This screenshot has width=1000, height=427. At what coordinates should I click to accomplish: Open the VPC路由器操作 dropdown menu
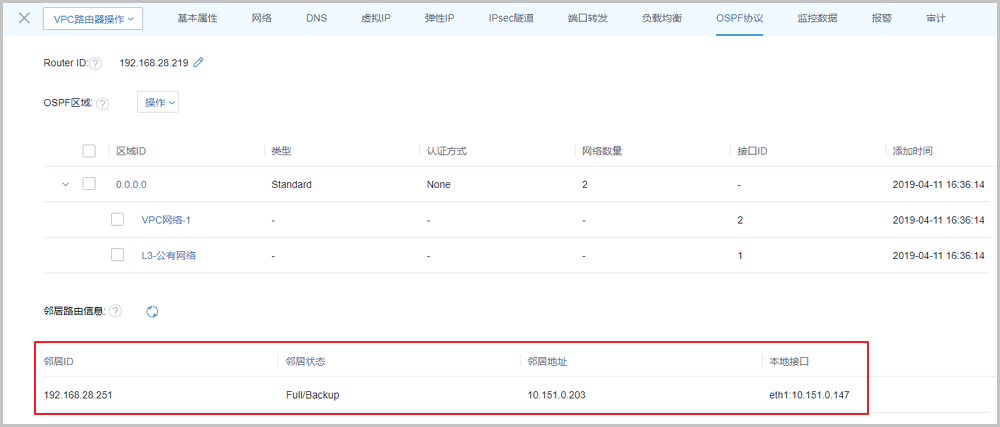click(93, 19)
